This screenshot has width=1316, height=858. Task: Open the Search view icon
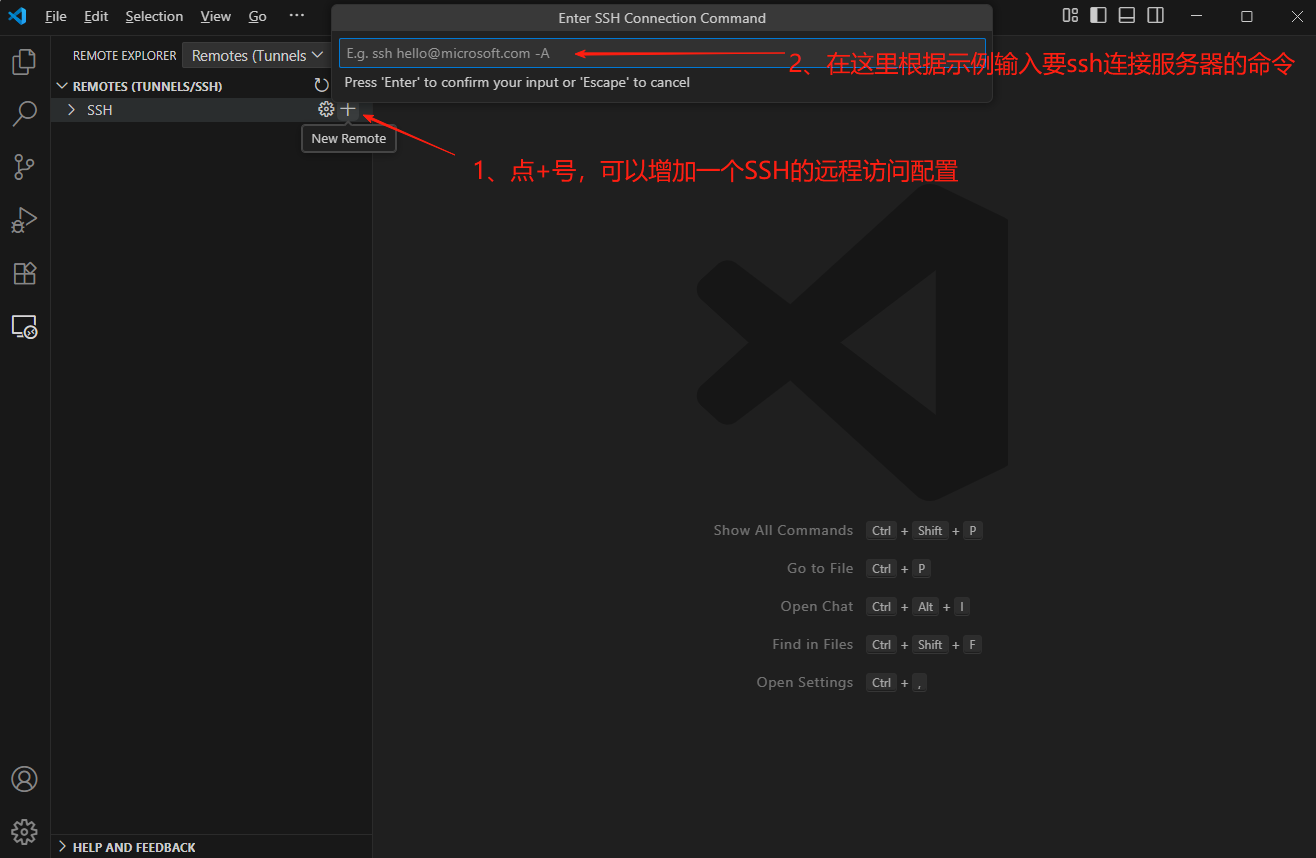coord(24,114)
